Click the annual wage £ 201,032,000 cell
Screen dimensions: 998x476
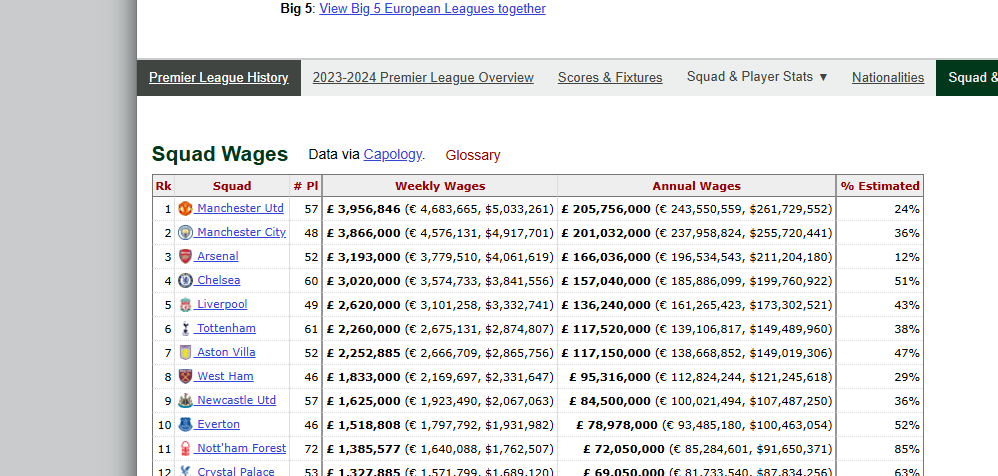pyautogui.click(x=696, y=233)
